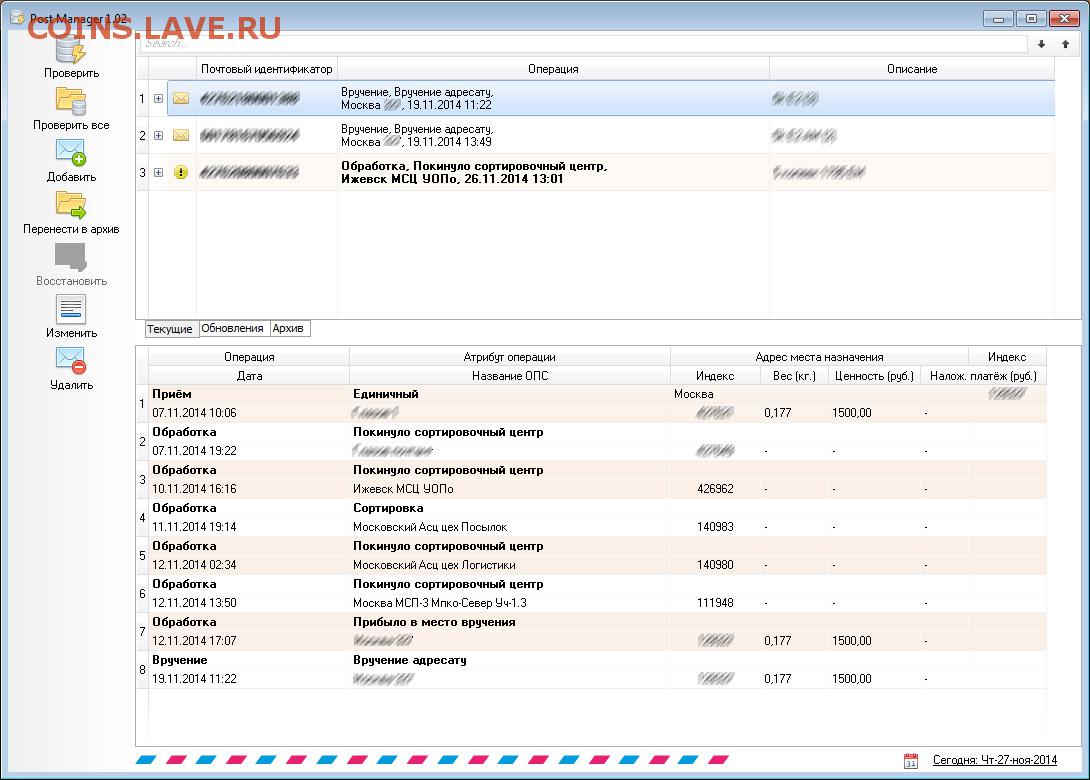
Task: Open the Архив tab
Action: pyautogui.click(x=288, y=328)
